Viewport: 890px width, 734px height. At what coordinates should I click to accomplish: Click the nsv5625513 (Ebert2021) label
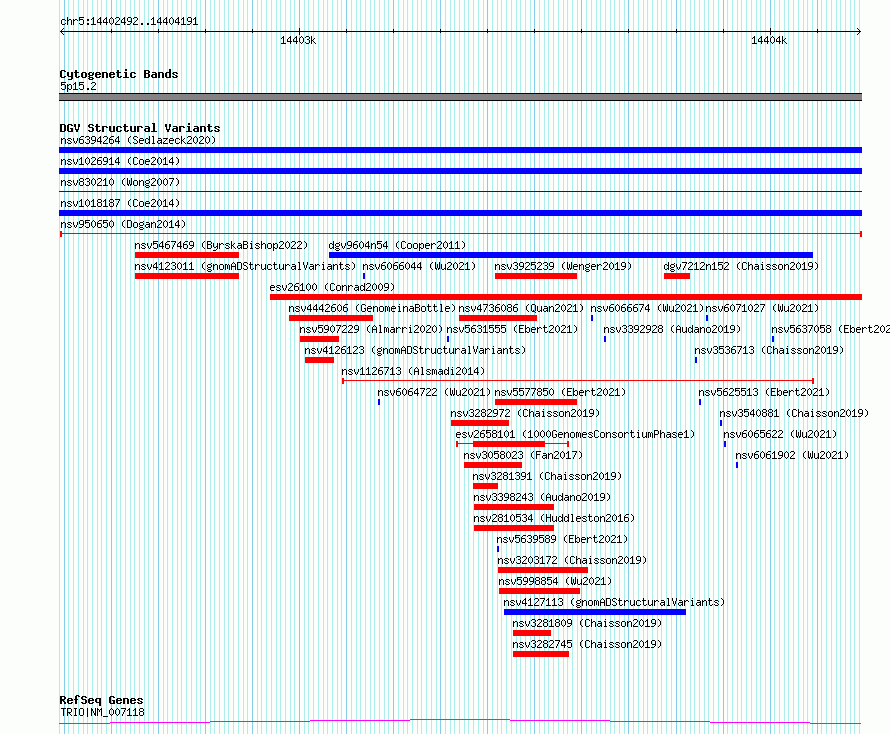point(763,392)
